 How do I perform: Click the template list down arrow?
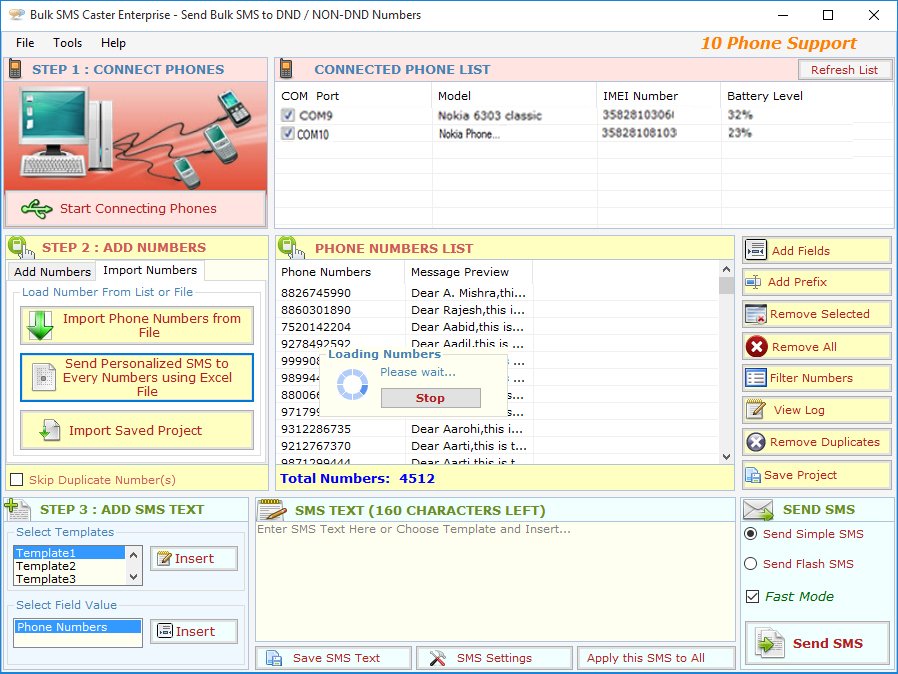point(133,577)
